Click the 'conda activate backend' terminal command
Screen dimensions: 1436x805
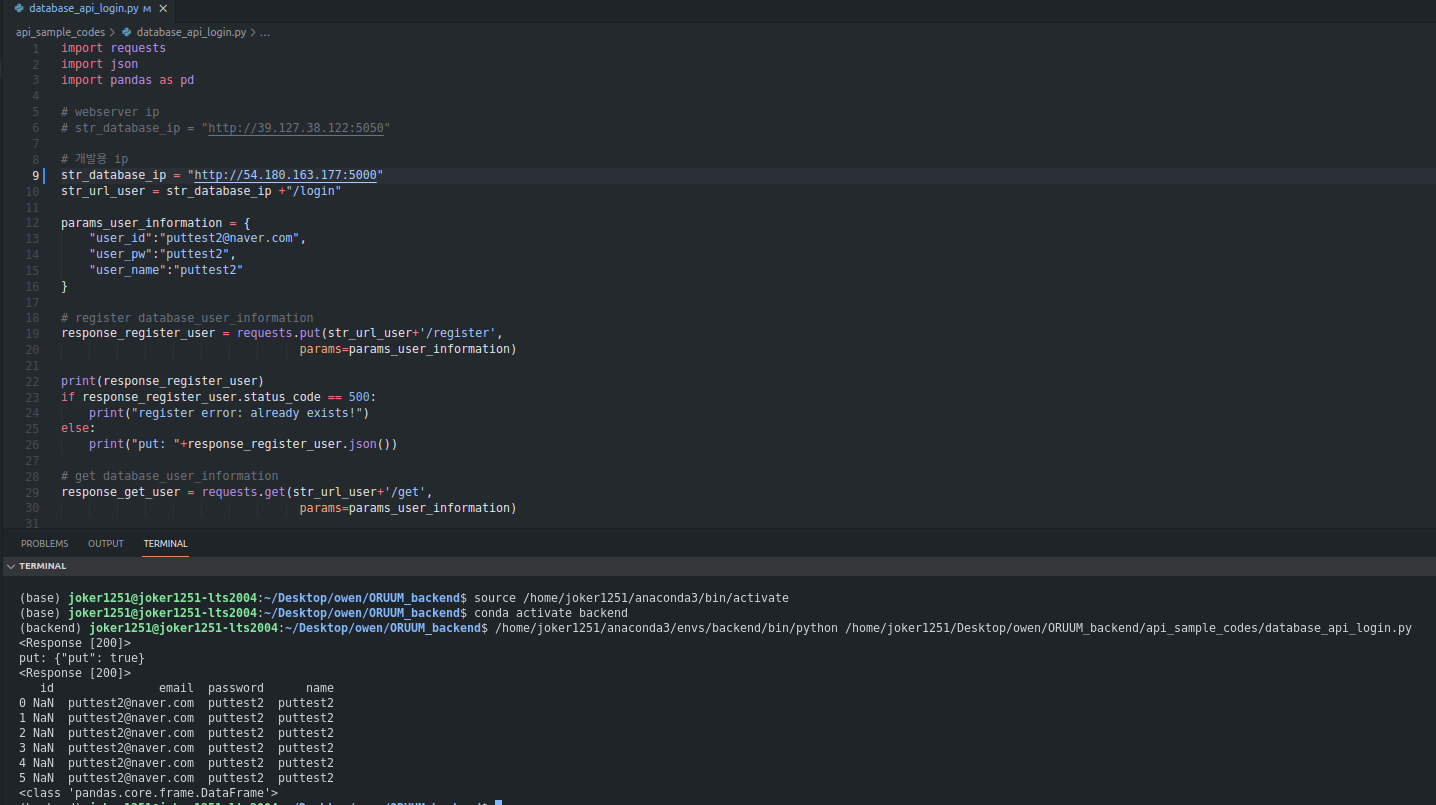(x=551, y=613)
